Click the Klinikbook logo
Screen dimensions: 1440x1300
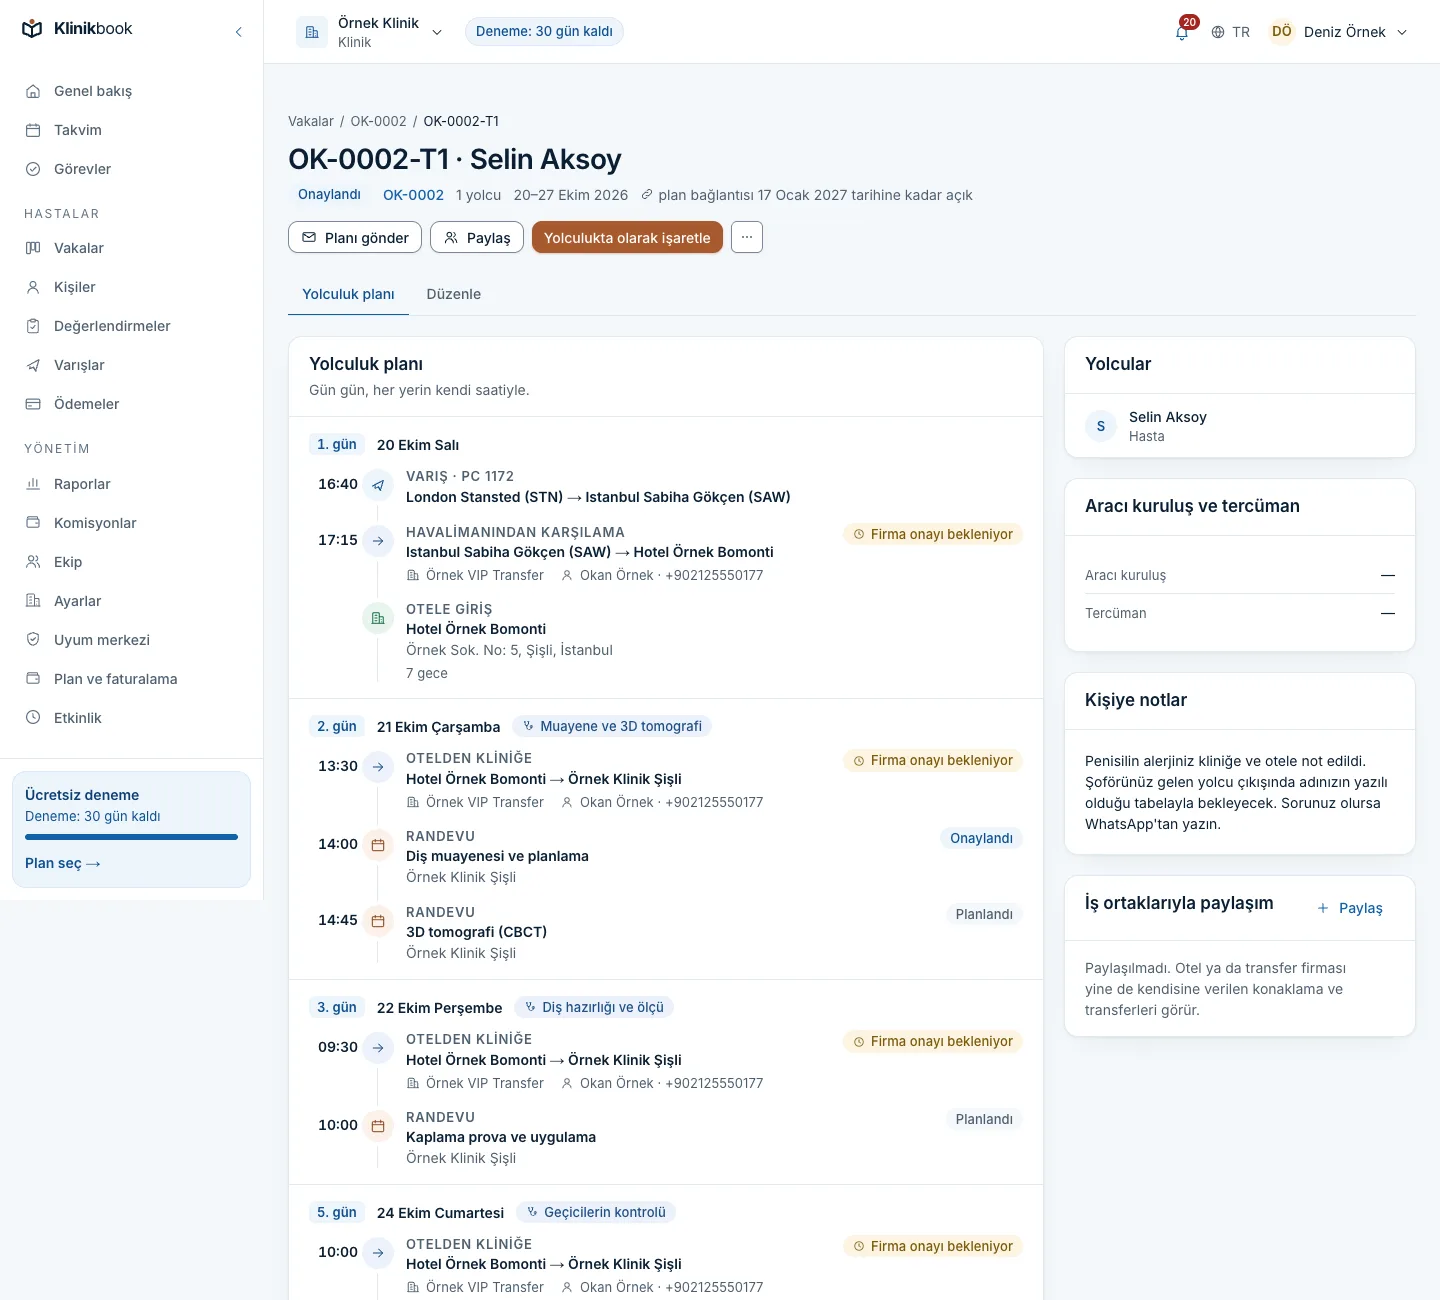[x=77, y=29]
